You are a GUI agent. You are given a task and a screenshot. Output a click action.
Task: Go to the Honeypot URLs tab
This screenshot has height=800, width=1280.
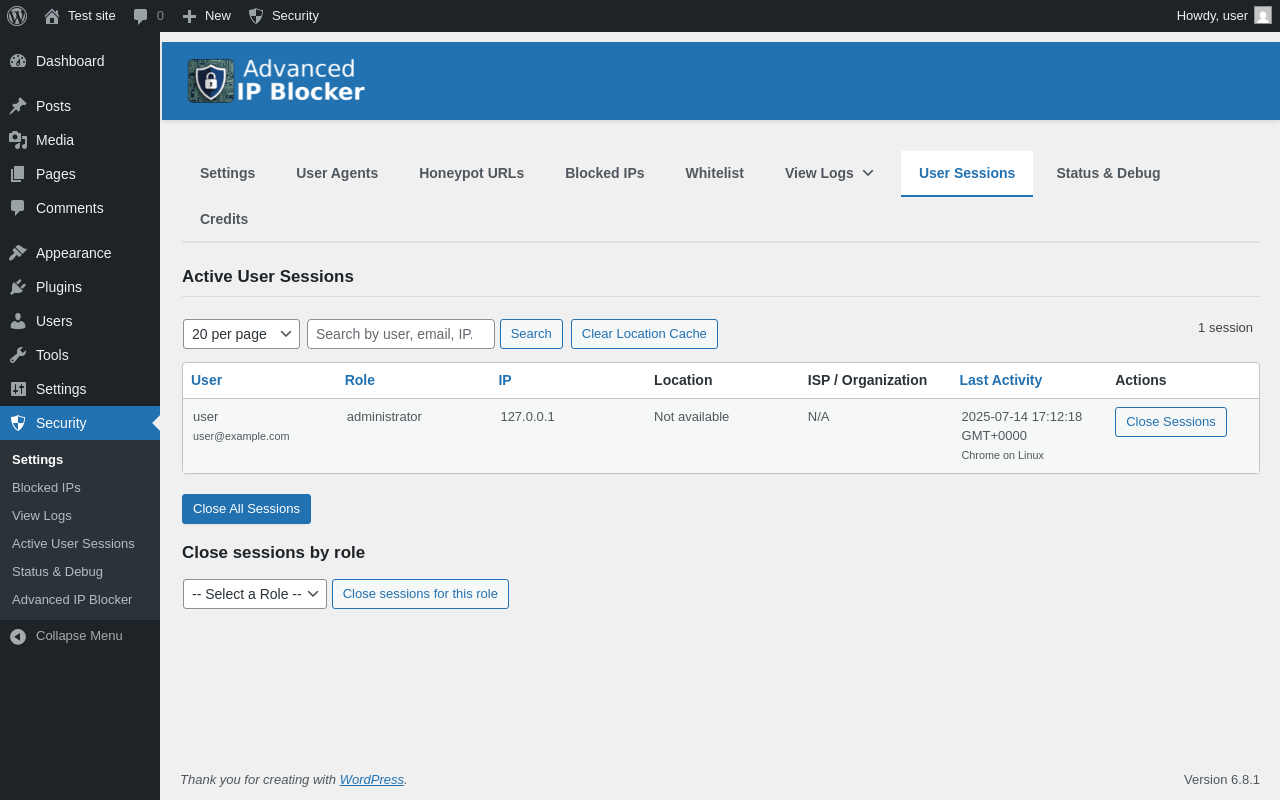(x=471, y=173)
